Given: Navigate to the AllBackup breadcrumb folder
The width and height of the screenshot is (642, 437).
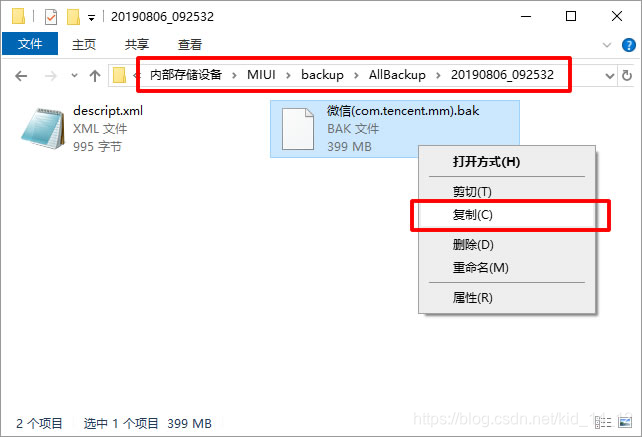Looking at the screenshot, I should (x=397, y=75).
